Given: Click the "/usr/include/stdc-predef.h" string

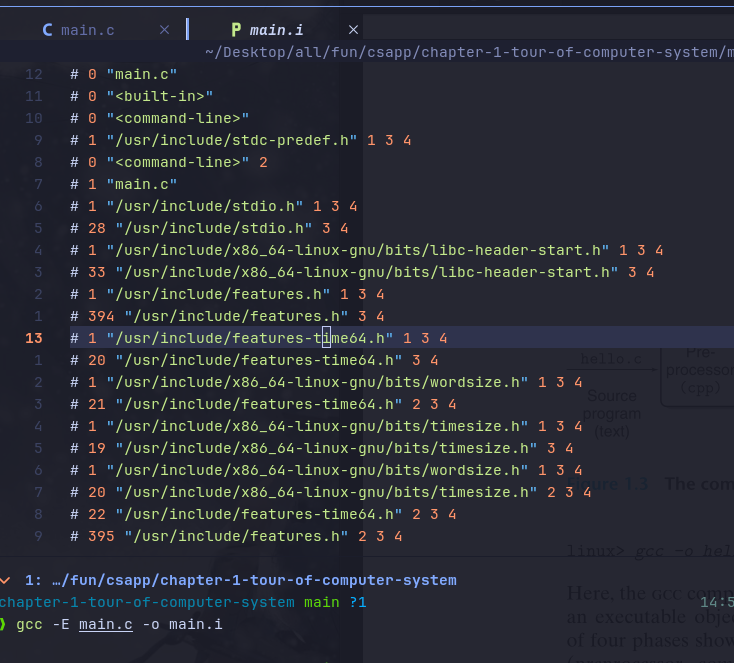Looking at the screenshot, I should 232,140.
